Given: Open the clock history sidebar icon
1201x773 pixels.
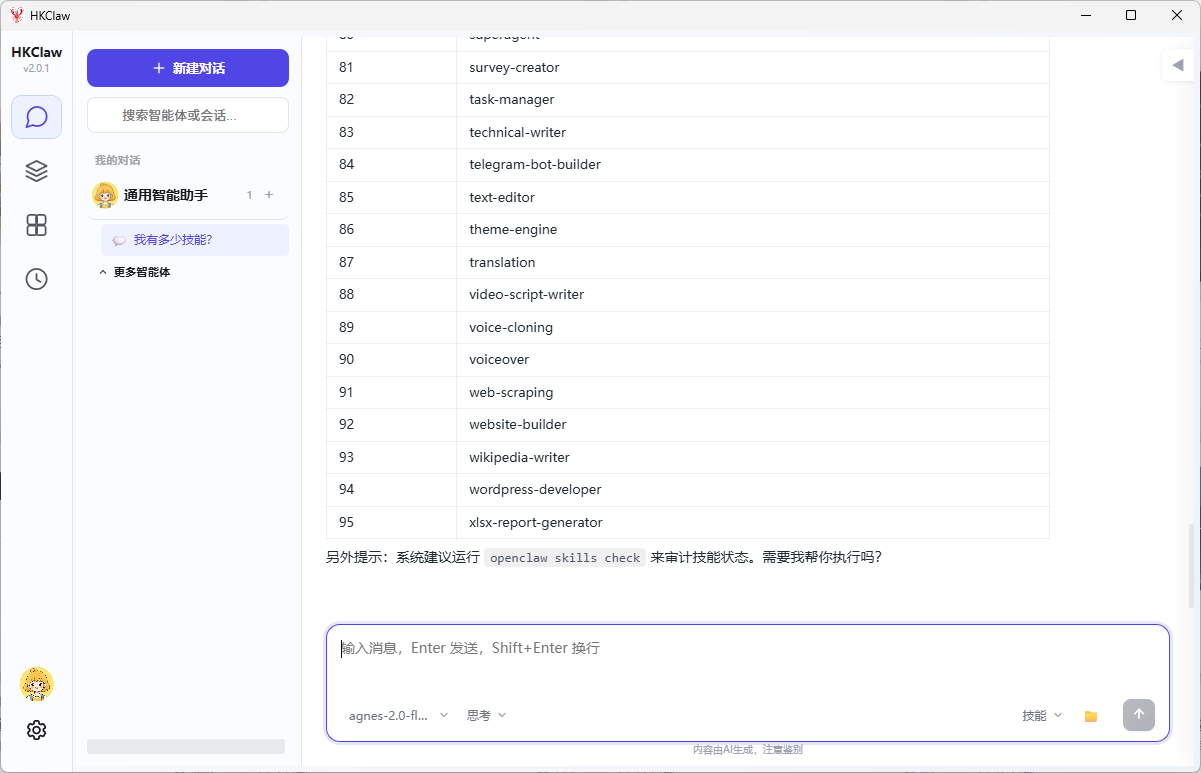Looking at the screenshot, I should pyautogui.click(x=36, y=279).
